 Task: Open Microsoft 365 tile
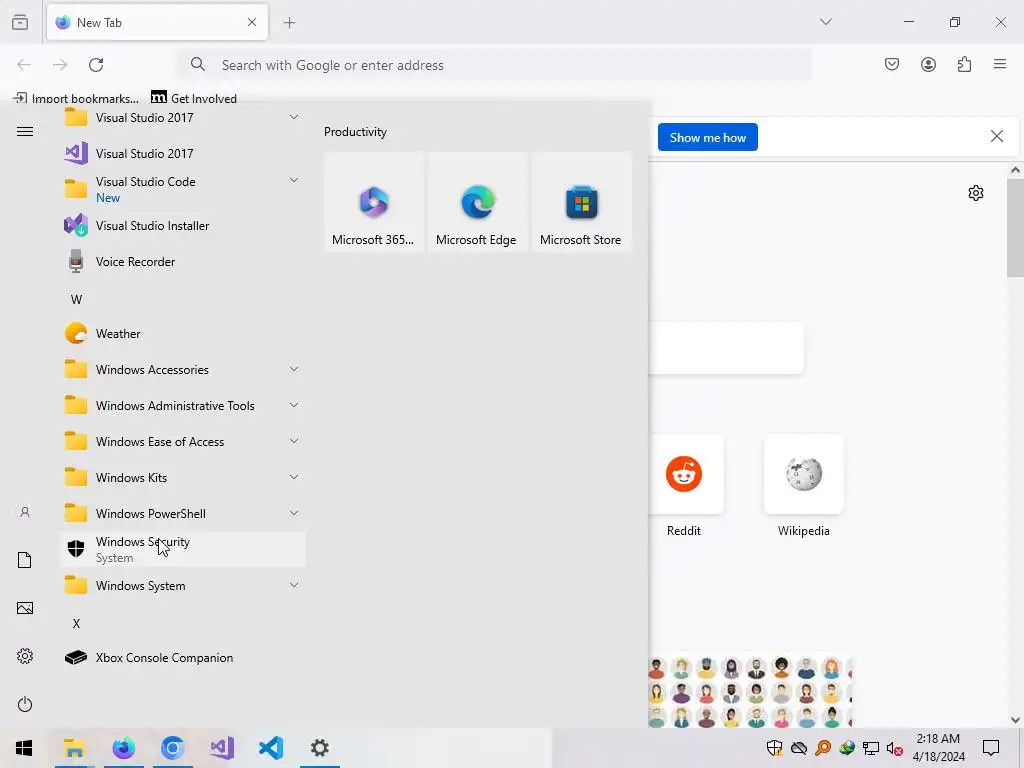click(374, 202)
